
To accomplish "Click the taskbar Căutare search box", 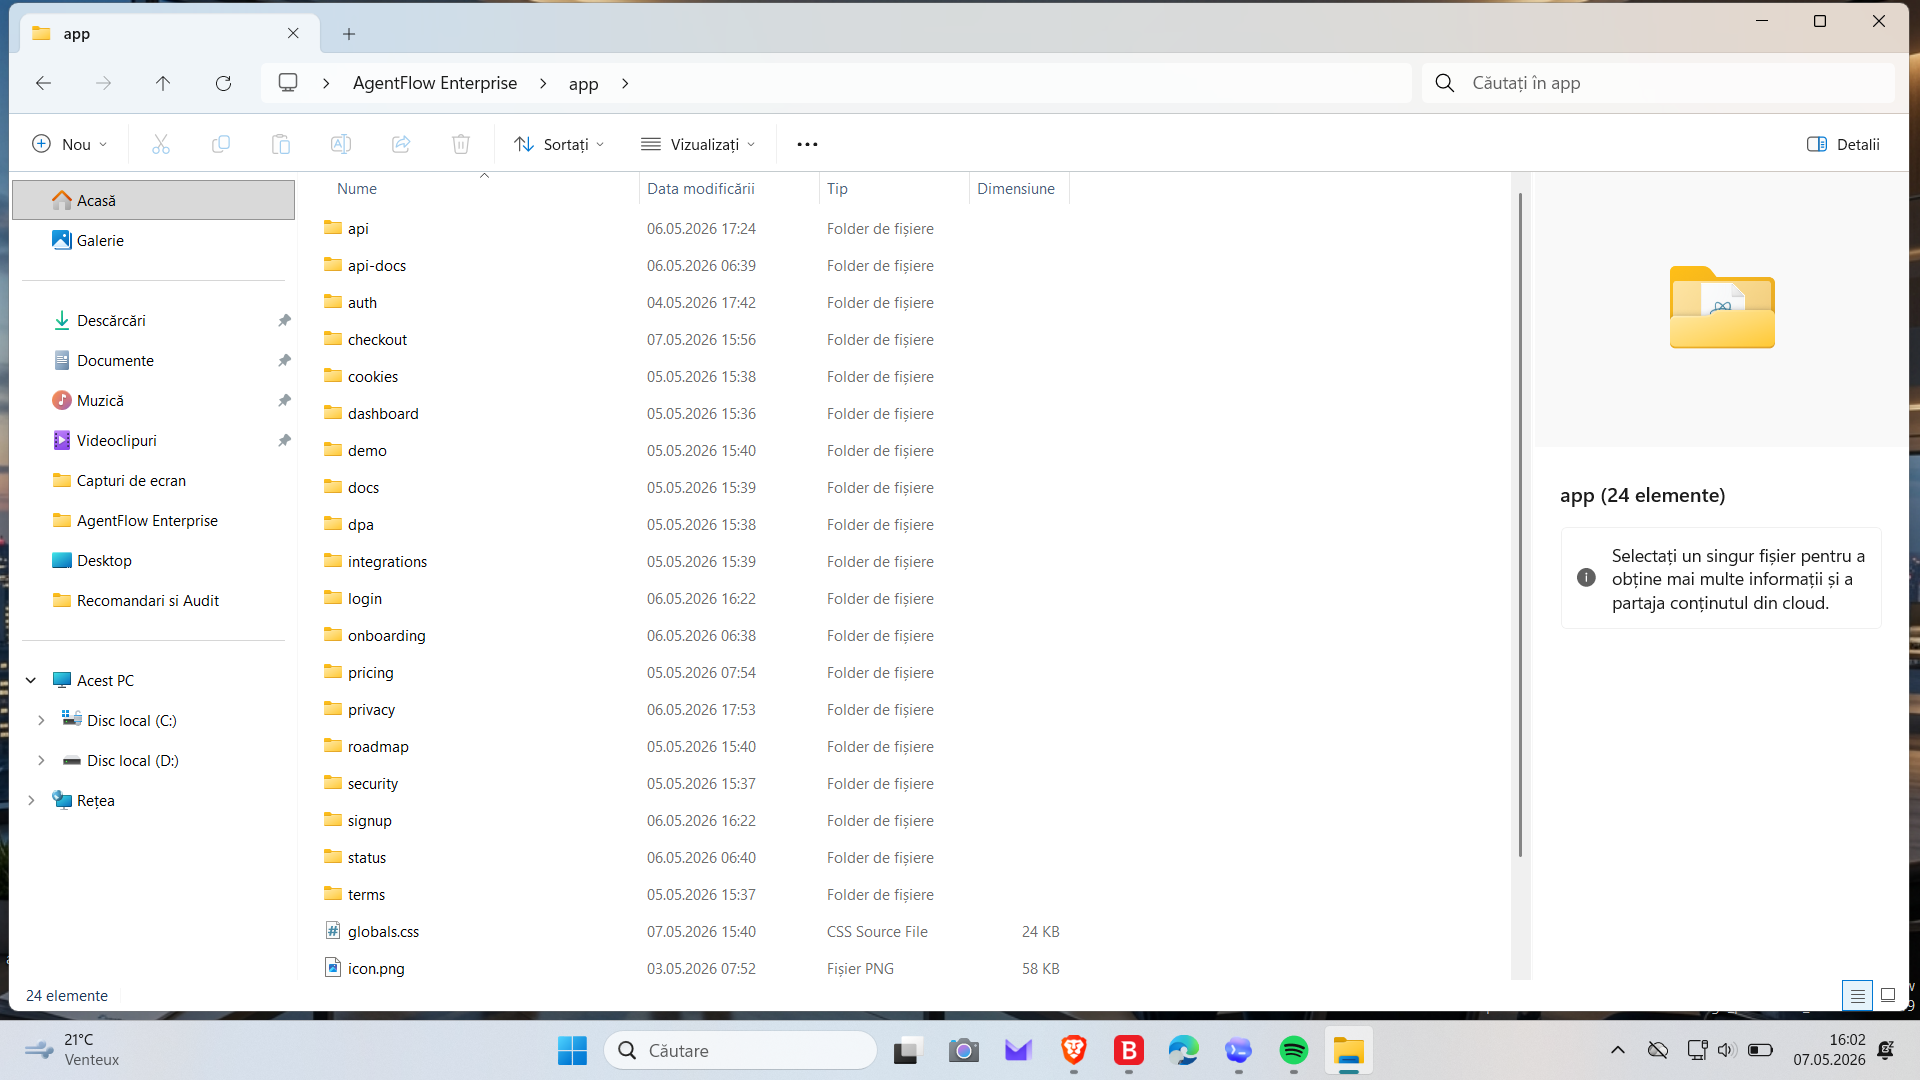I will [740, 1050].
